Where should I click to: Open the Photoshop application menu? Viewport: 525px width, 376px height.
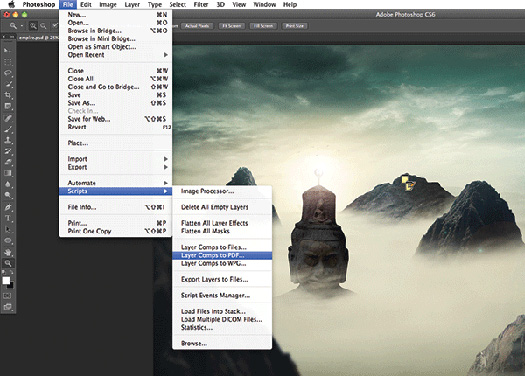[39, 4]
